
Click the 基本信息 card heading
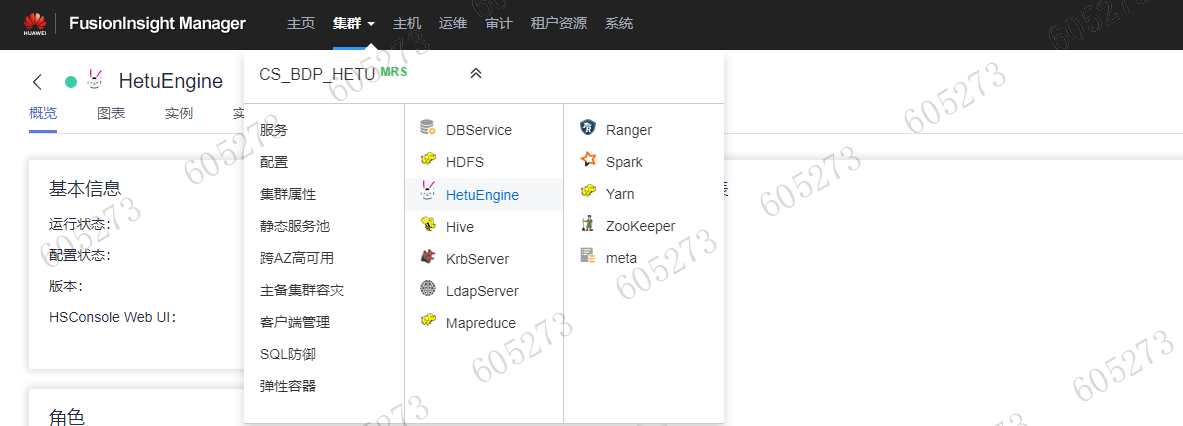[x=85, y=188]
